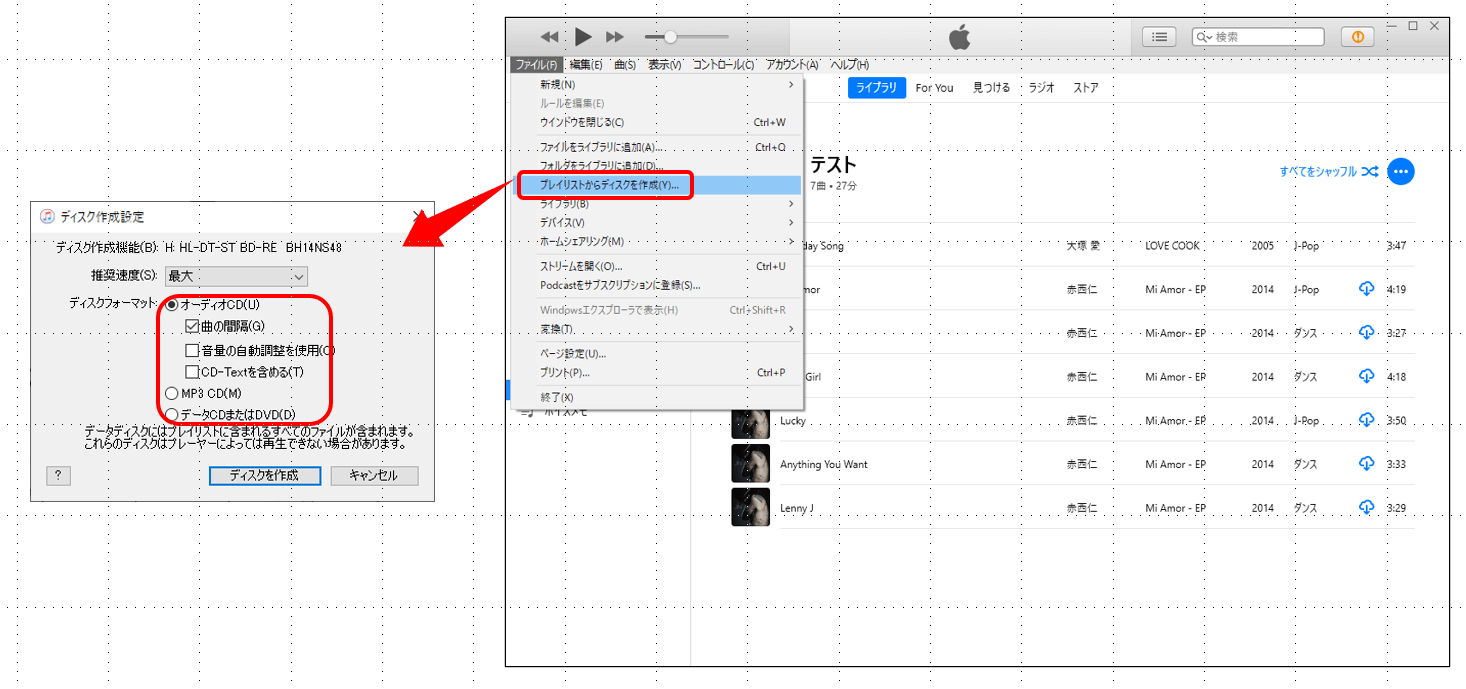Image resolution: width=1466 pixels, height=689 pixels.
Task: Click the cloud download icon on the 4:18 row
Action: tap(1366, 376)
